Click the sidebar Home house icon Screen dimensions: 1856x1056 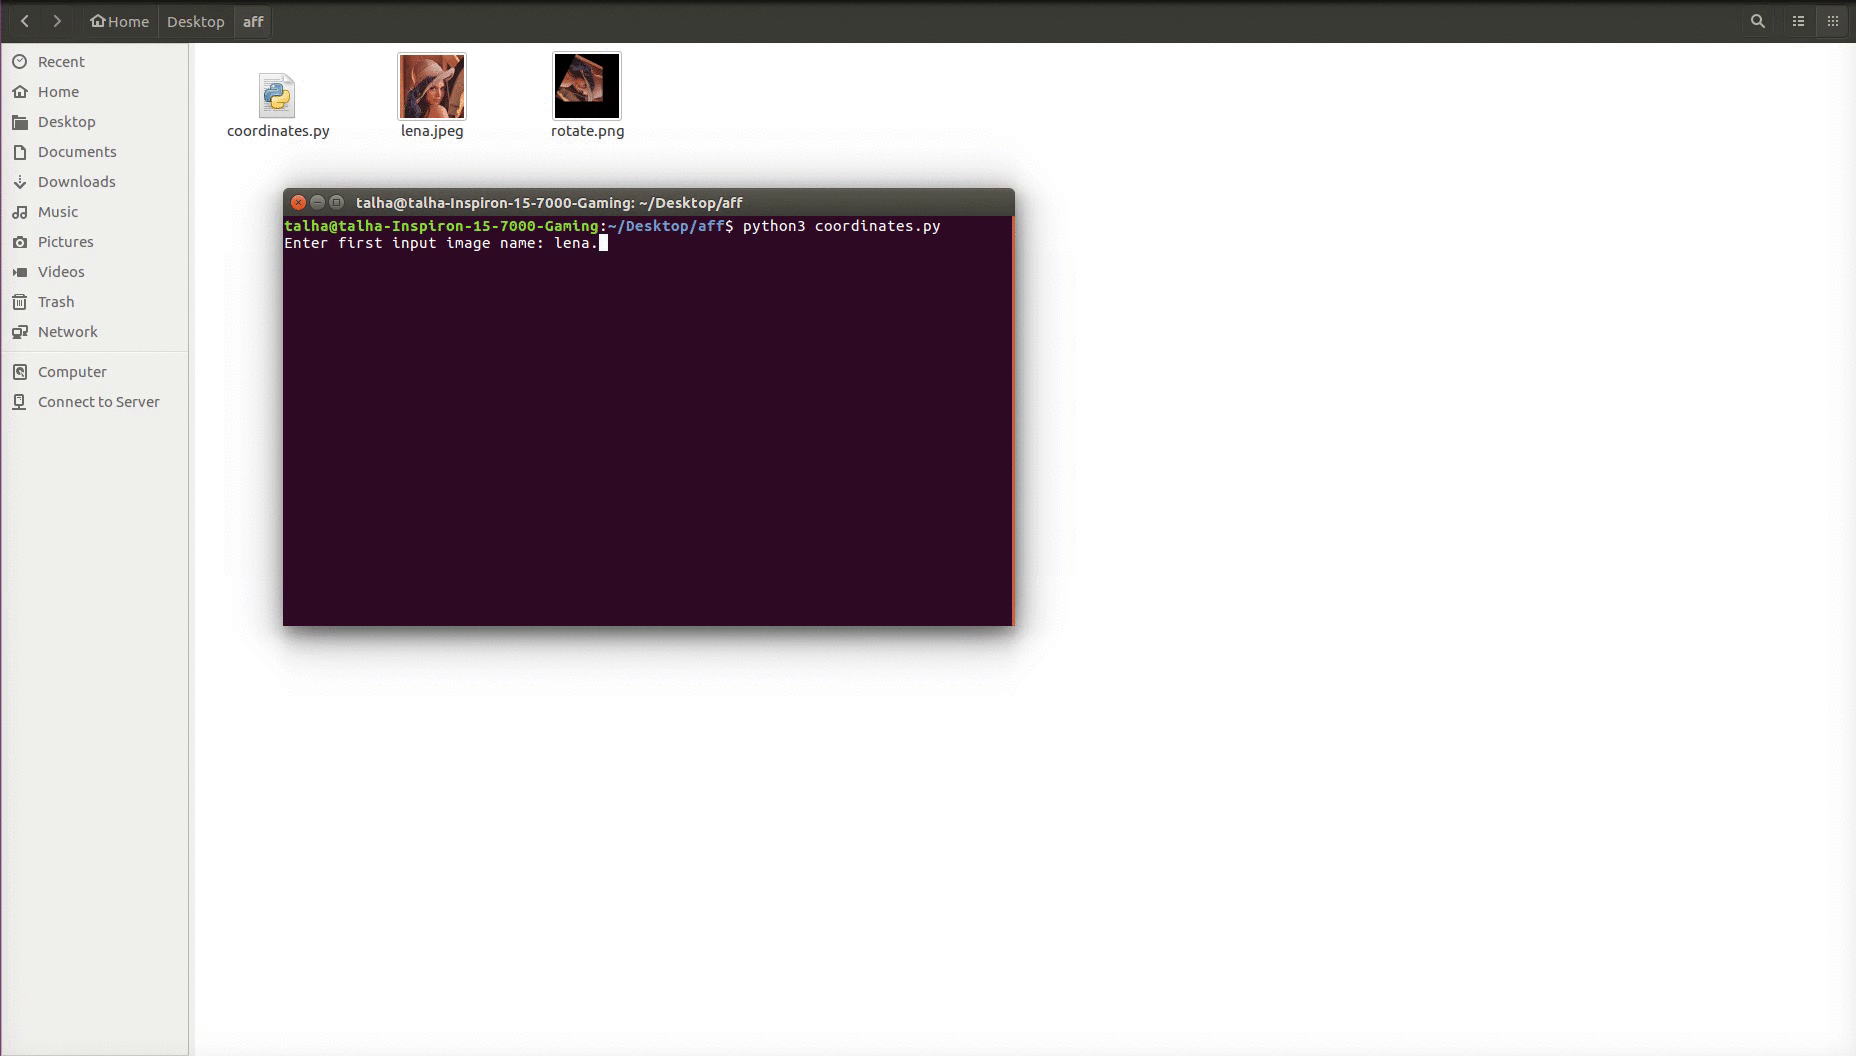(x=20, y=92)
